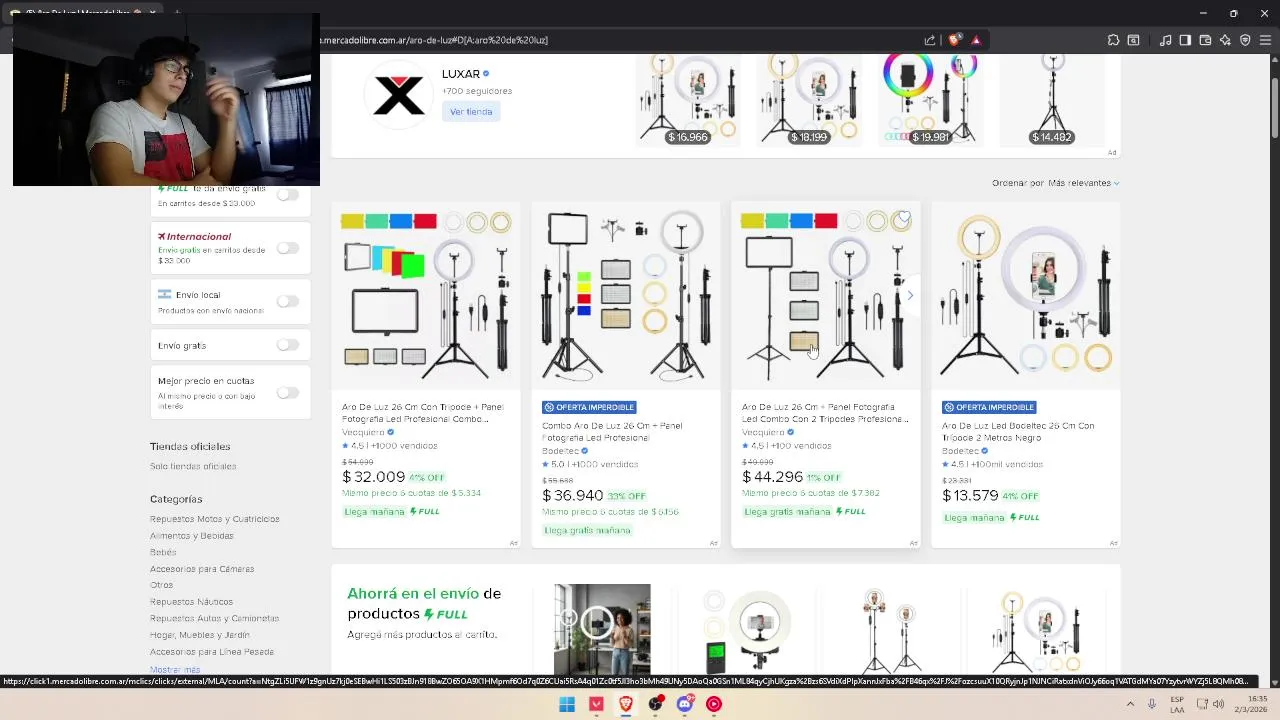Image resolution: width=1280 pixels, height=720 pixels.
Task: Open the ESP LAA language switcher
Action: (x=1177, y=704)
